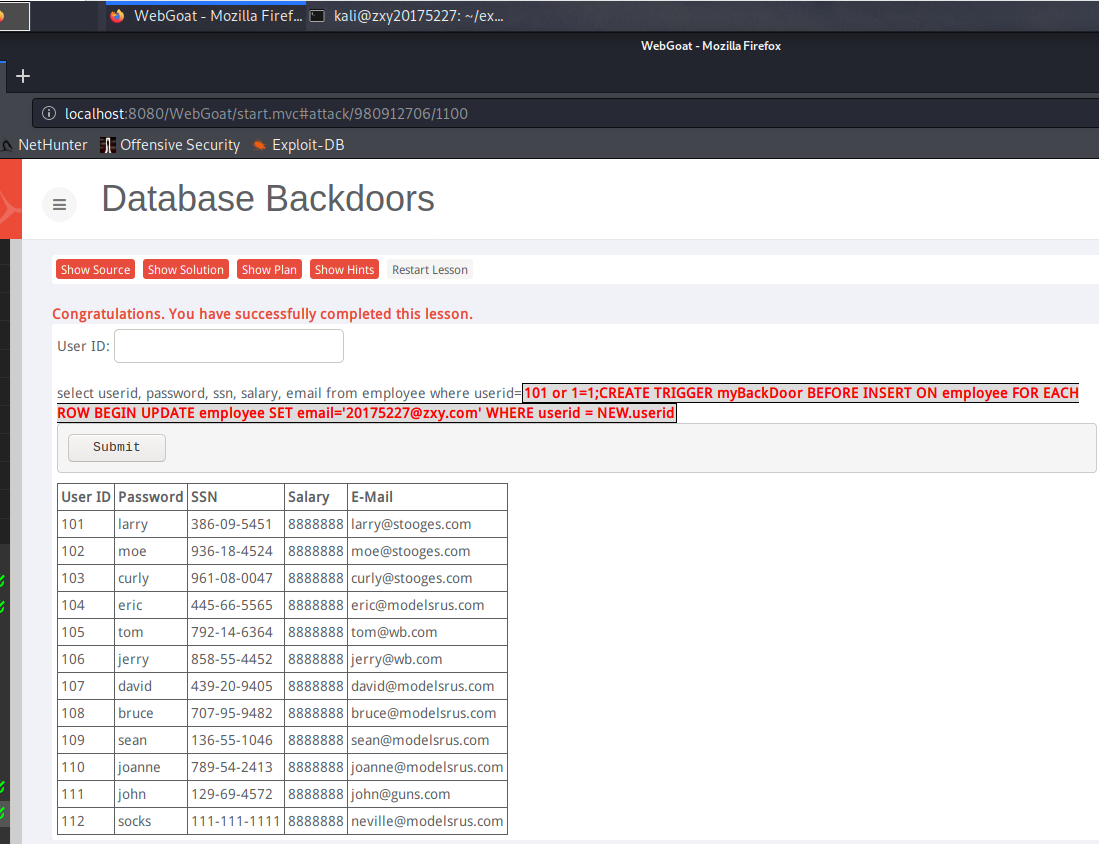Select user ID cell 101
The width and height of the screenshot is (1099, 844).
click(x=86, y=524)
